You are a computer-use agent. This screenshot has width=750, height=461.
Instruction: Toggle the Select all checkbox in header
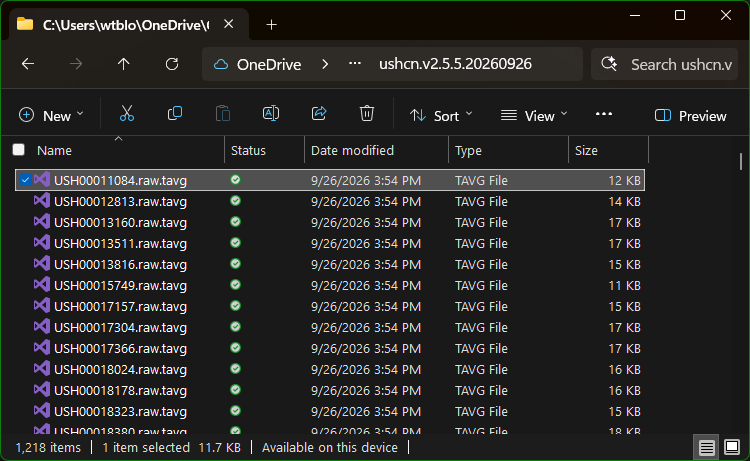19,150
